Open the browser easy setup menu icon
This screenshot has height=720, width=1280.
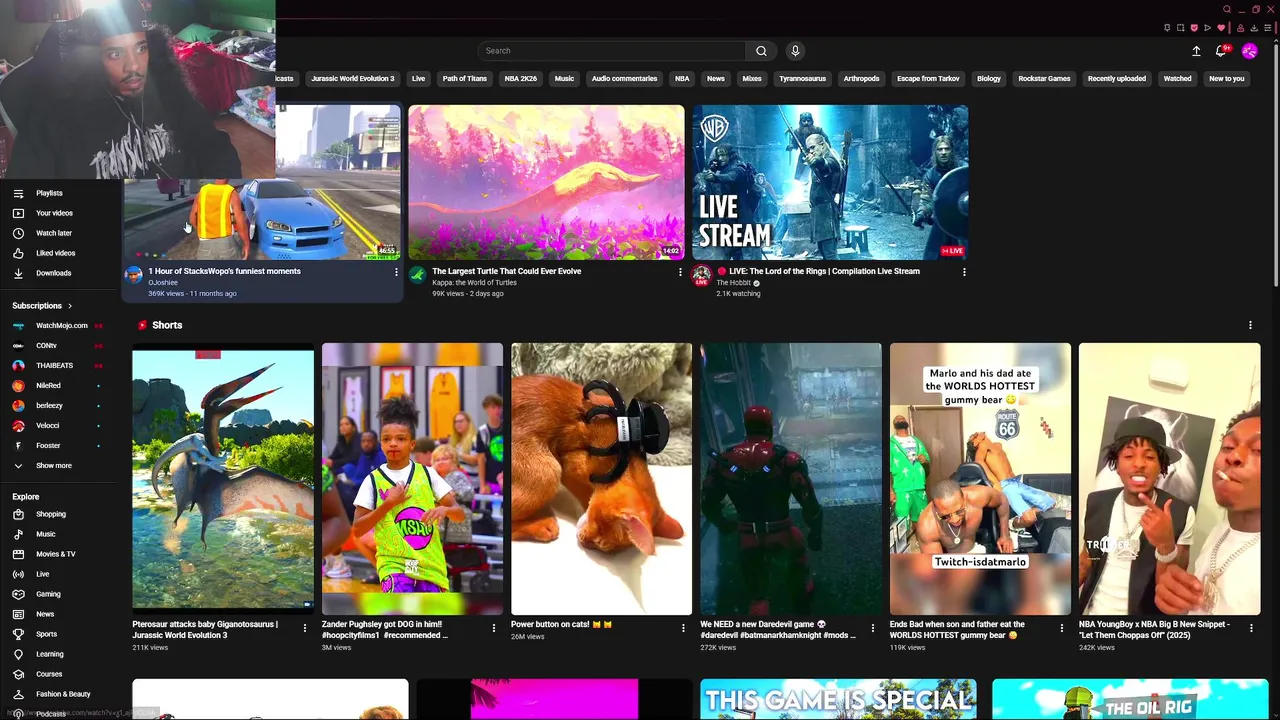[x=1267, y=27]
